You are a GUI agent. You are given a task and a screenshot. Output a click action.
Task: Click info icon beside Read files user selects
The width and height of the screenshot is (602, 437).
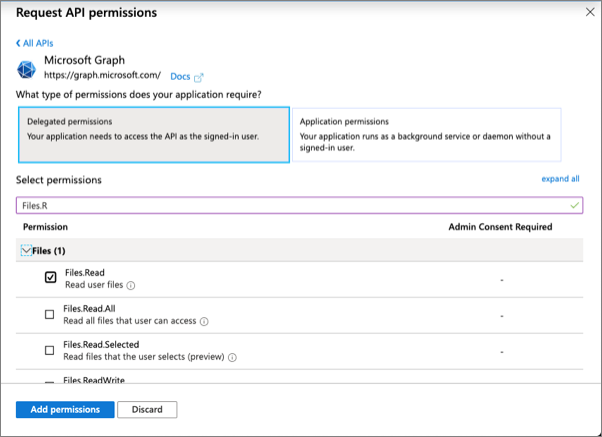(232, 358)
